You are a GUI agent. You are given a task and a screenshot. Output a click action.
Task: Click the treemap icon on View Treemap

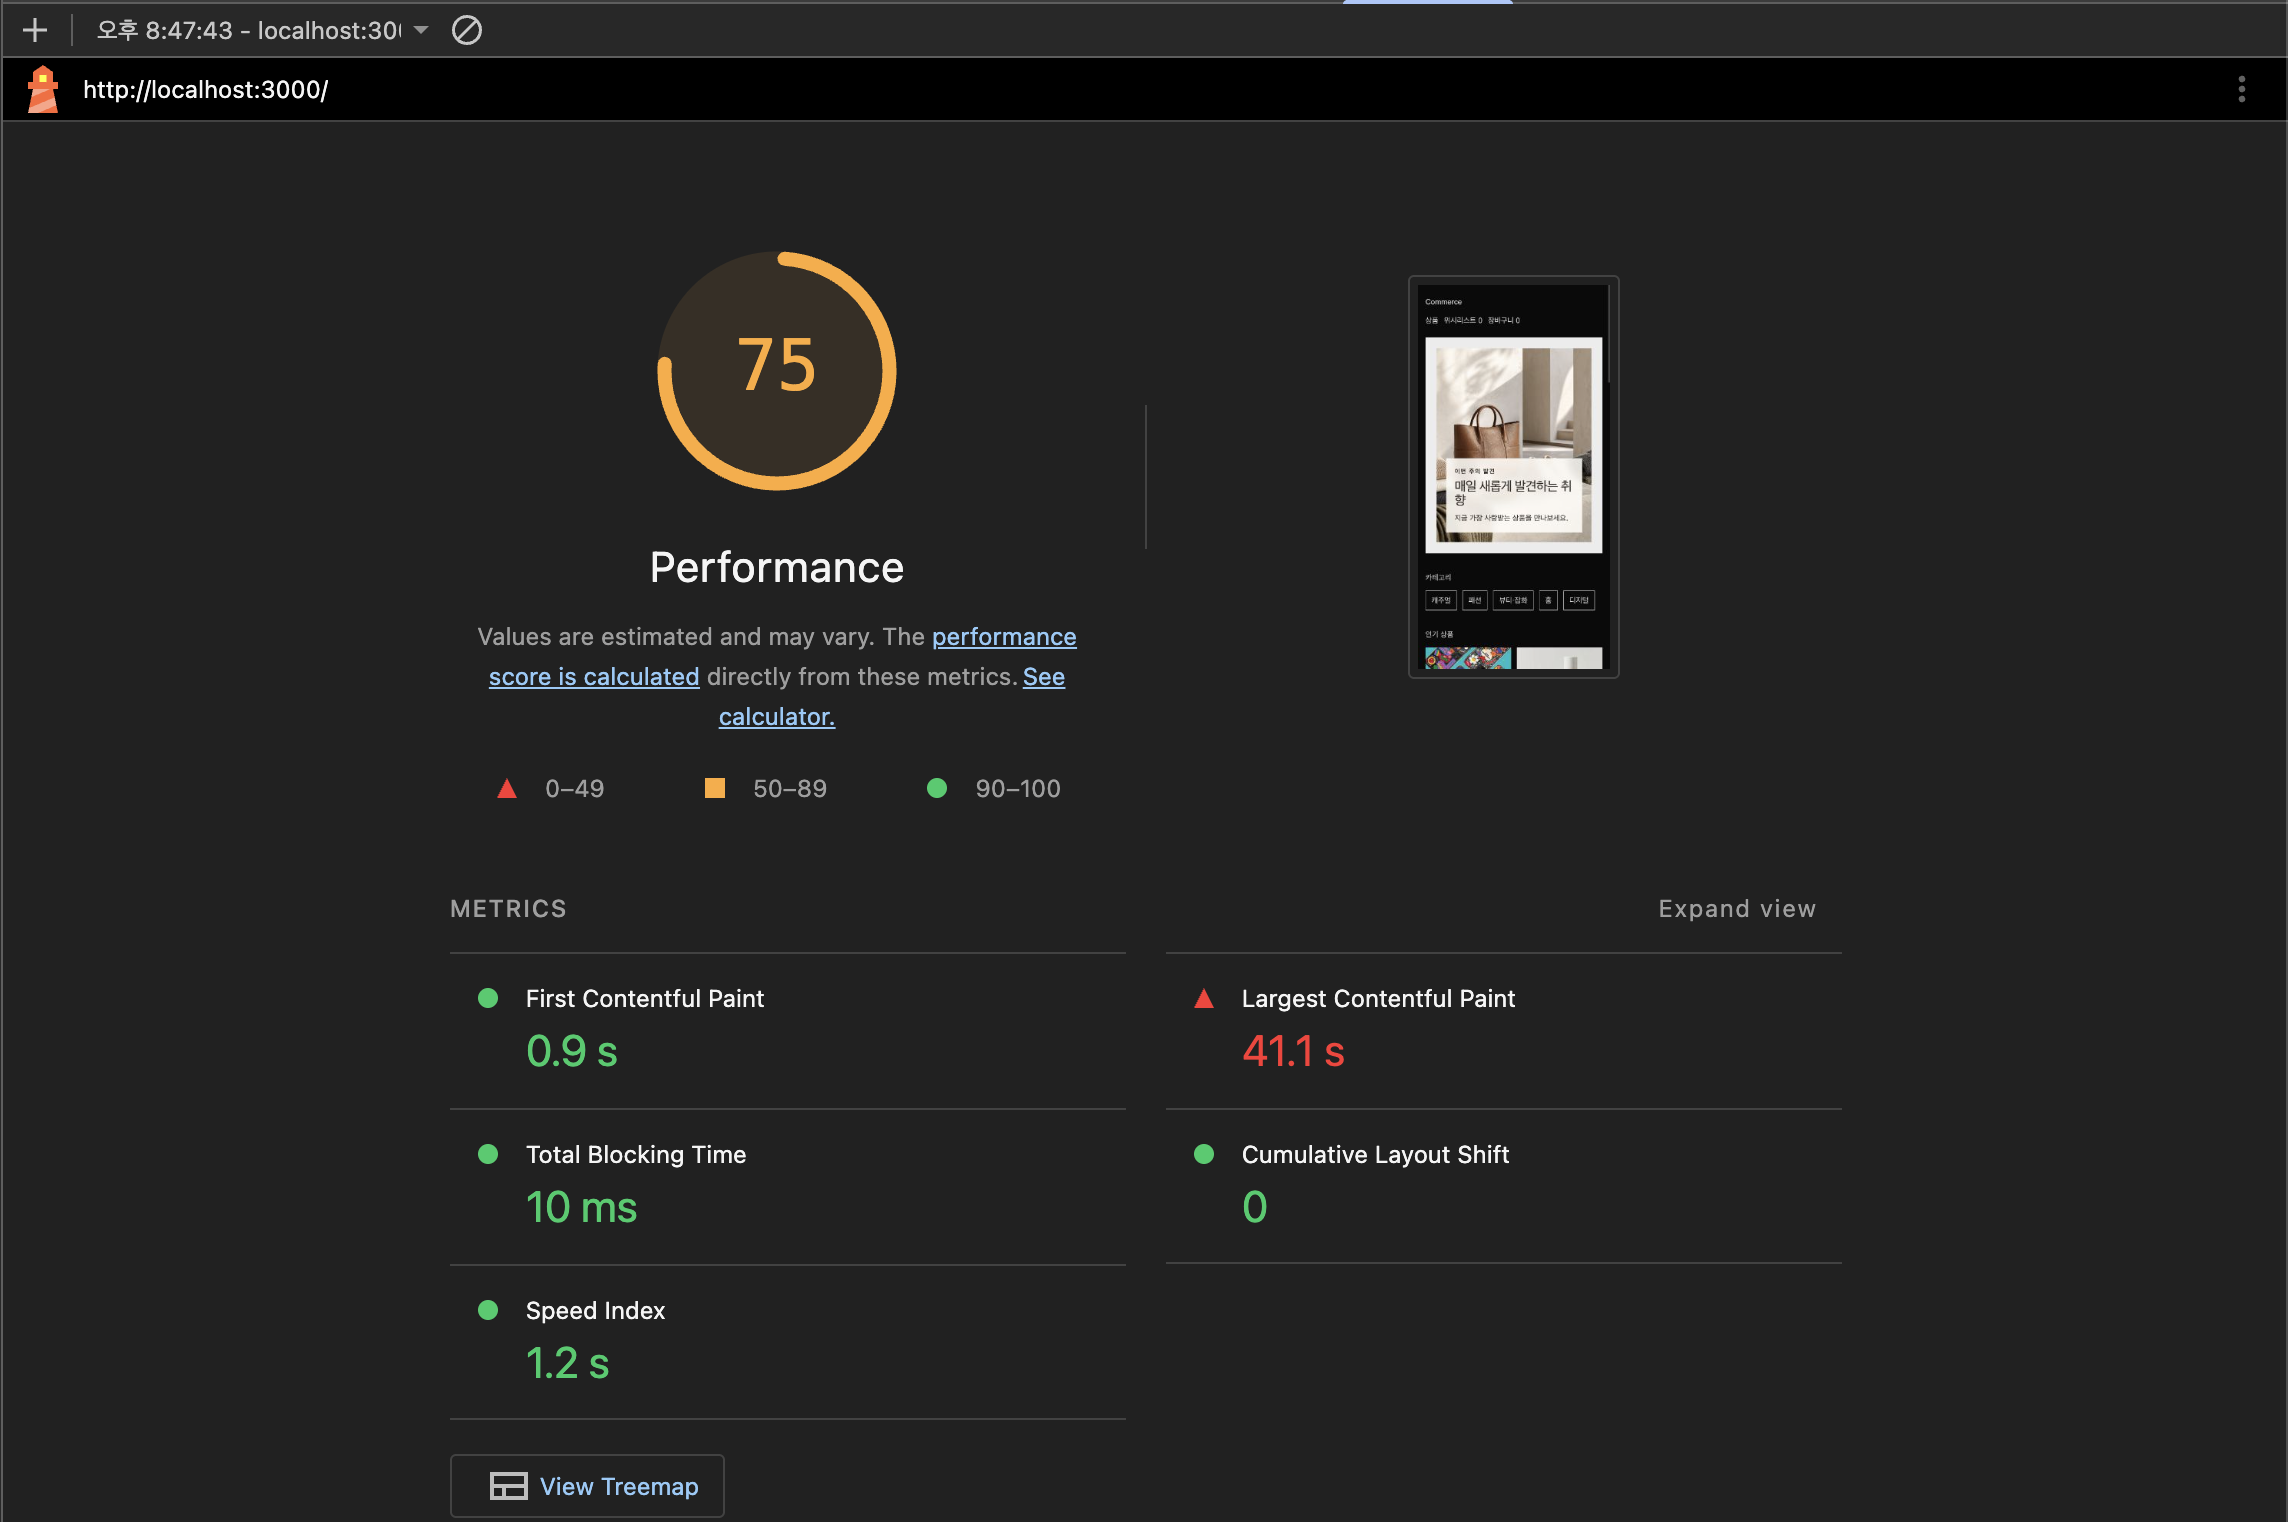[x=508, y=1486]
